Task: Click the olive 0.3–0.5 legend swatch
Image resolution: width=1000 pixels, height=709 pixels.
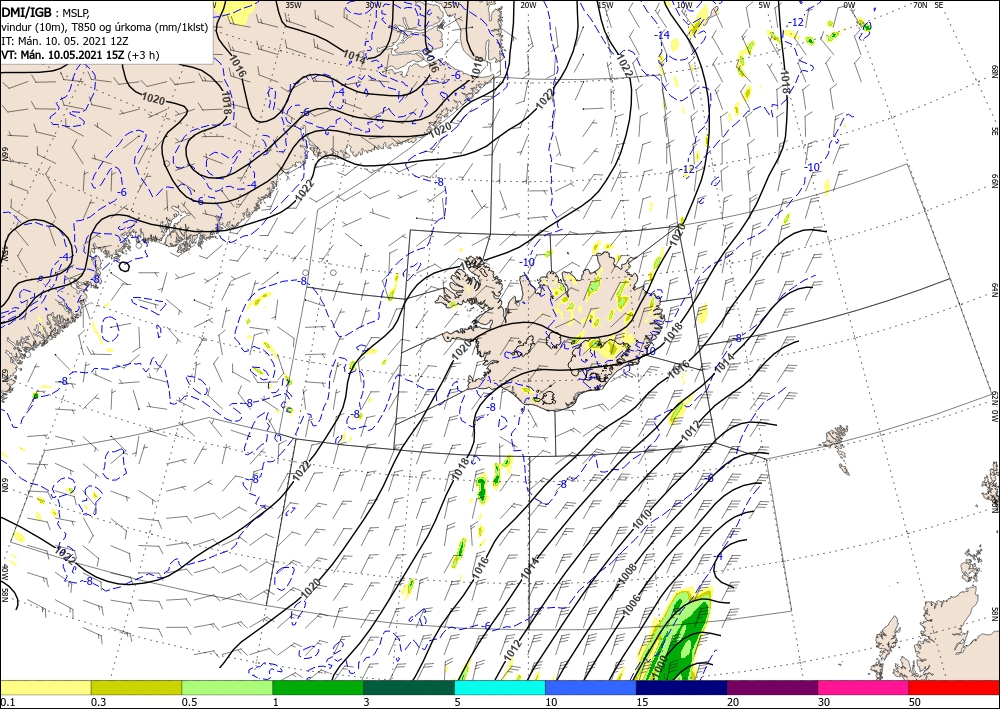Action: pos(136,687)
